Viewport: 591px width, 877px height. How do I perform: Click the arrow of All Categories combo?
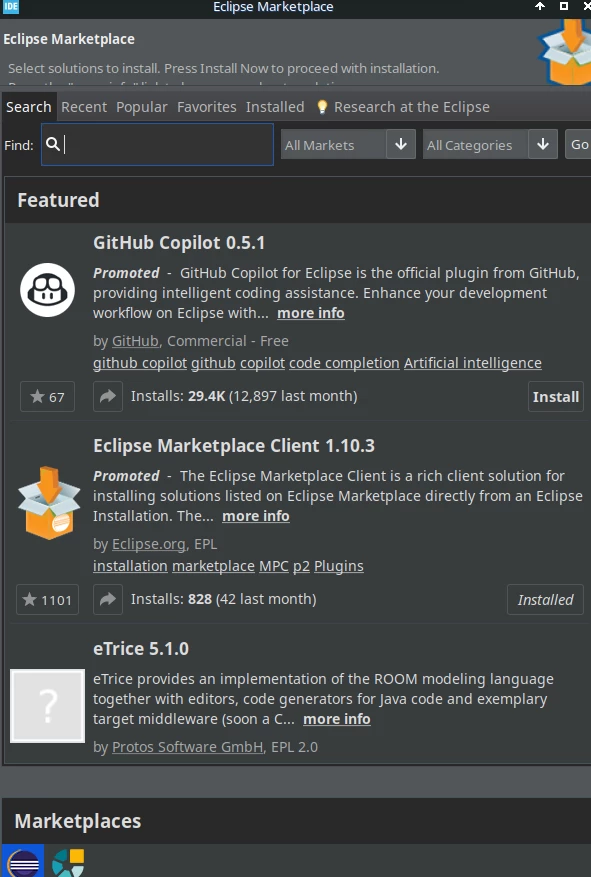[x=543, y=144]
